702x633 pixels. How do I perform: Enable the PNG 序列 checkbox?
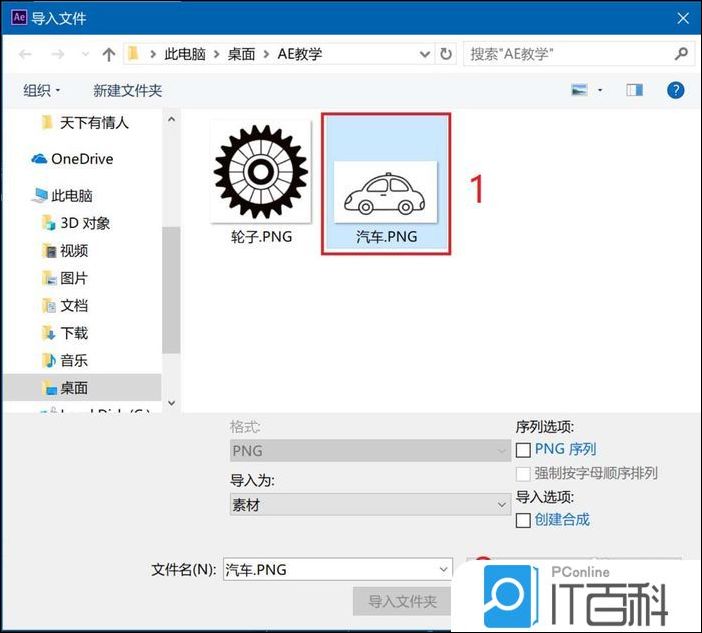coord(523,450)
